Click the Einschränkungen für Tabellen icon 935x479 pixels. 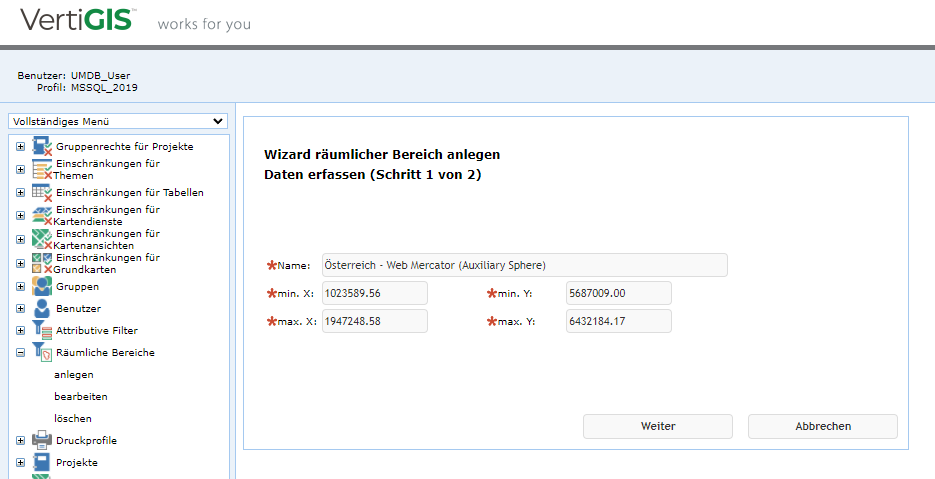[42, 193]
